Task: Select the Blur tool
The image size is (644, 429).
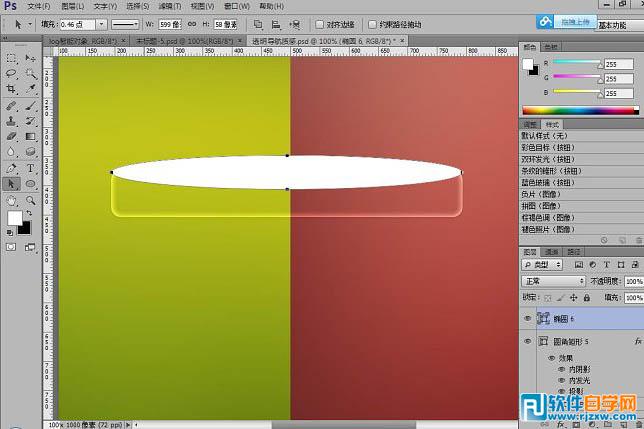Action: point(11,151)
